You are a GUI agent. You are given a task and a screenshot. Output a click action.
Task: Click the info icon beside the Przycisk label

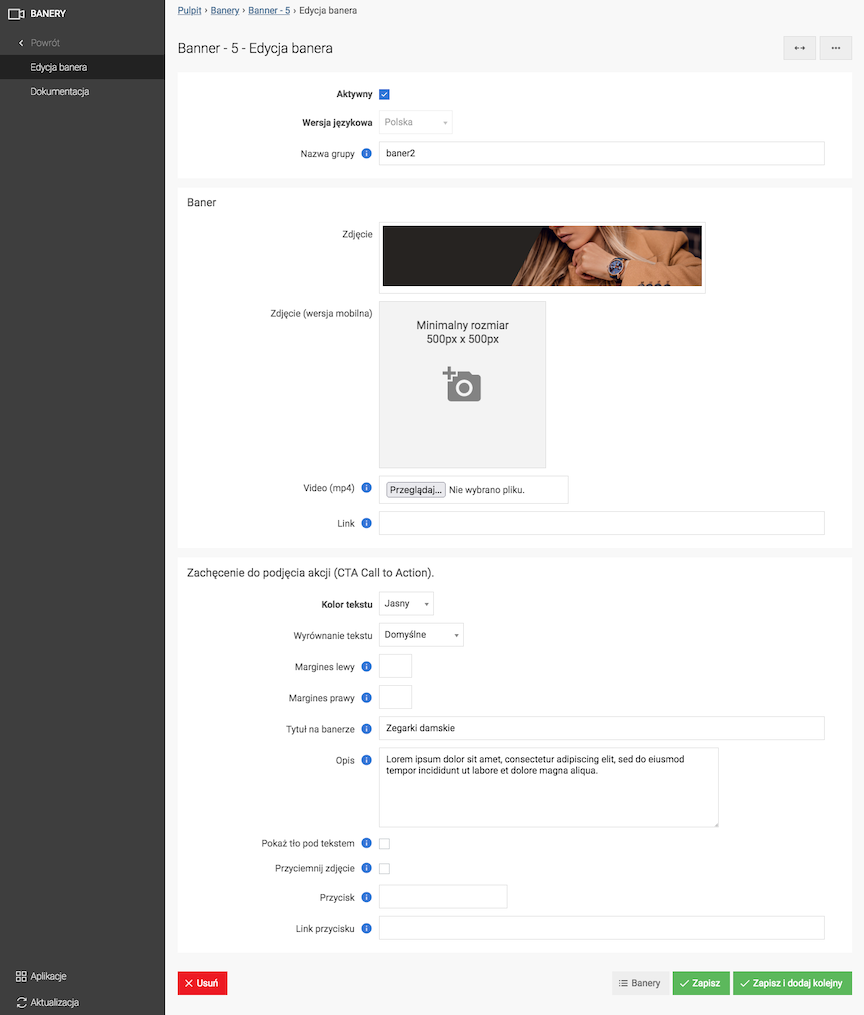click(x=366, y=897)
